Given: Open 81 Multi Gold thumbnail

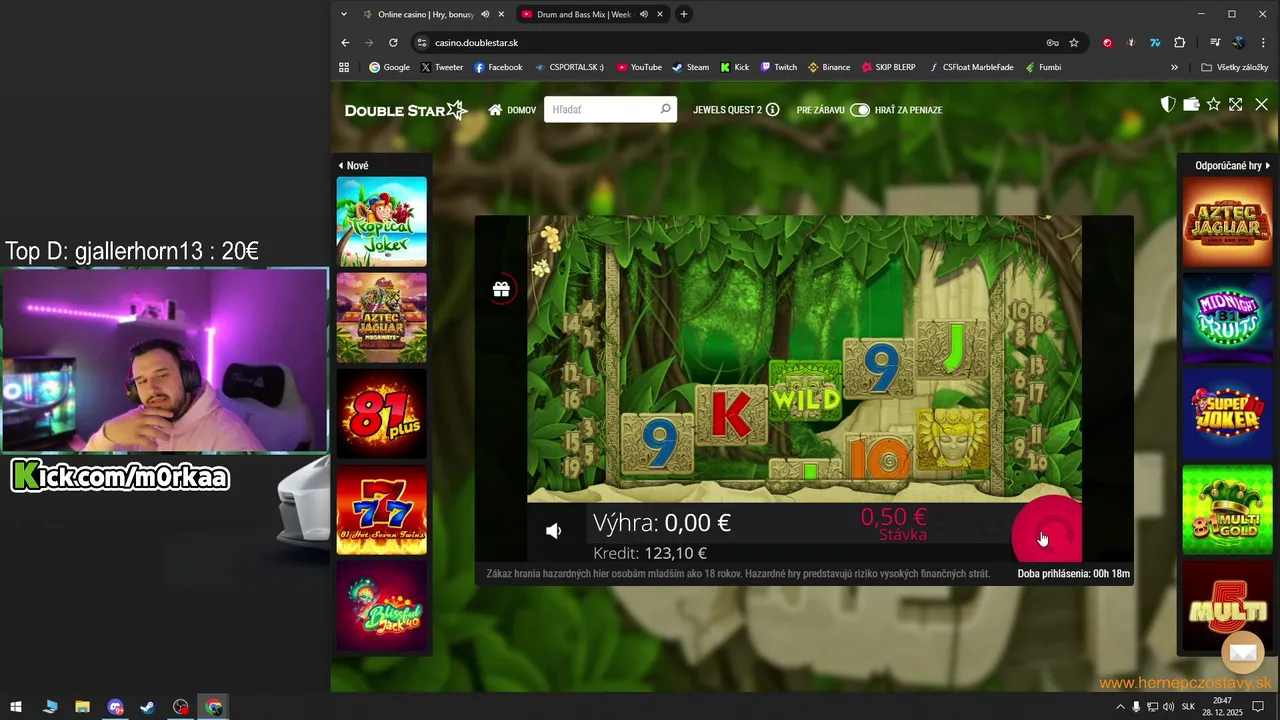Looking at the screenshot, I should 1227,510.
